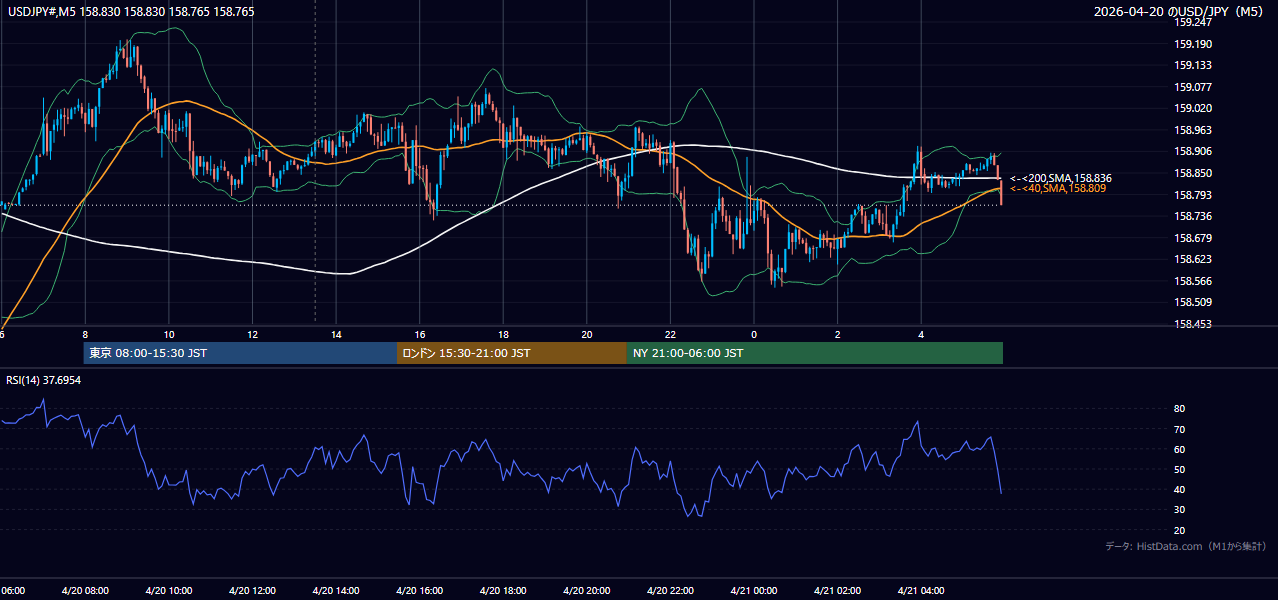
Task: Click the 4/21 04:00 bottom date label
Action: (x=920, y=591)
